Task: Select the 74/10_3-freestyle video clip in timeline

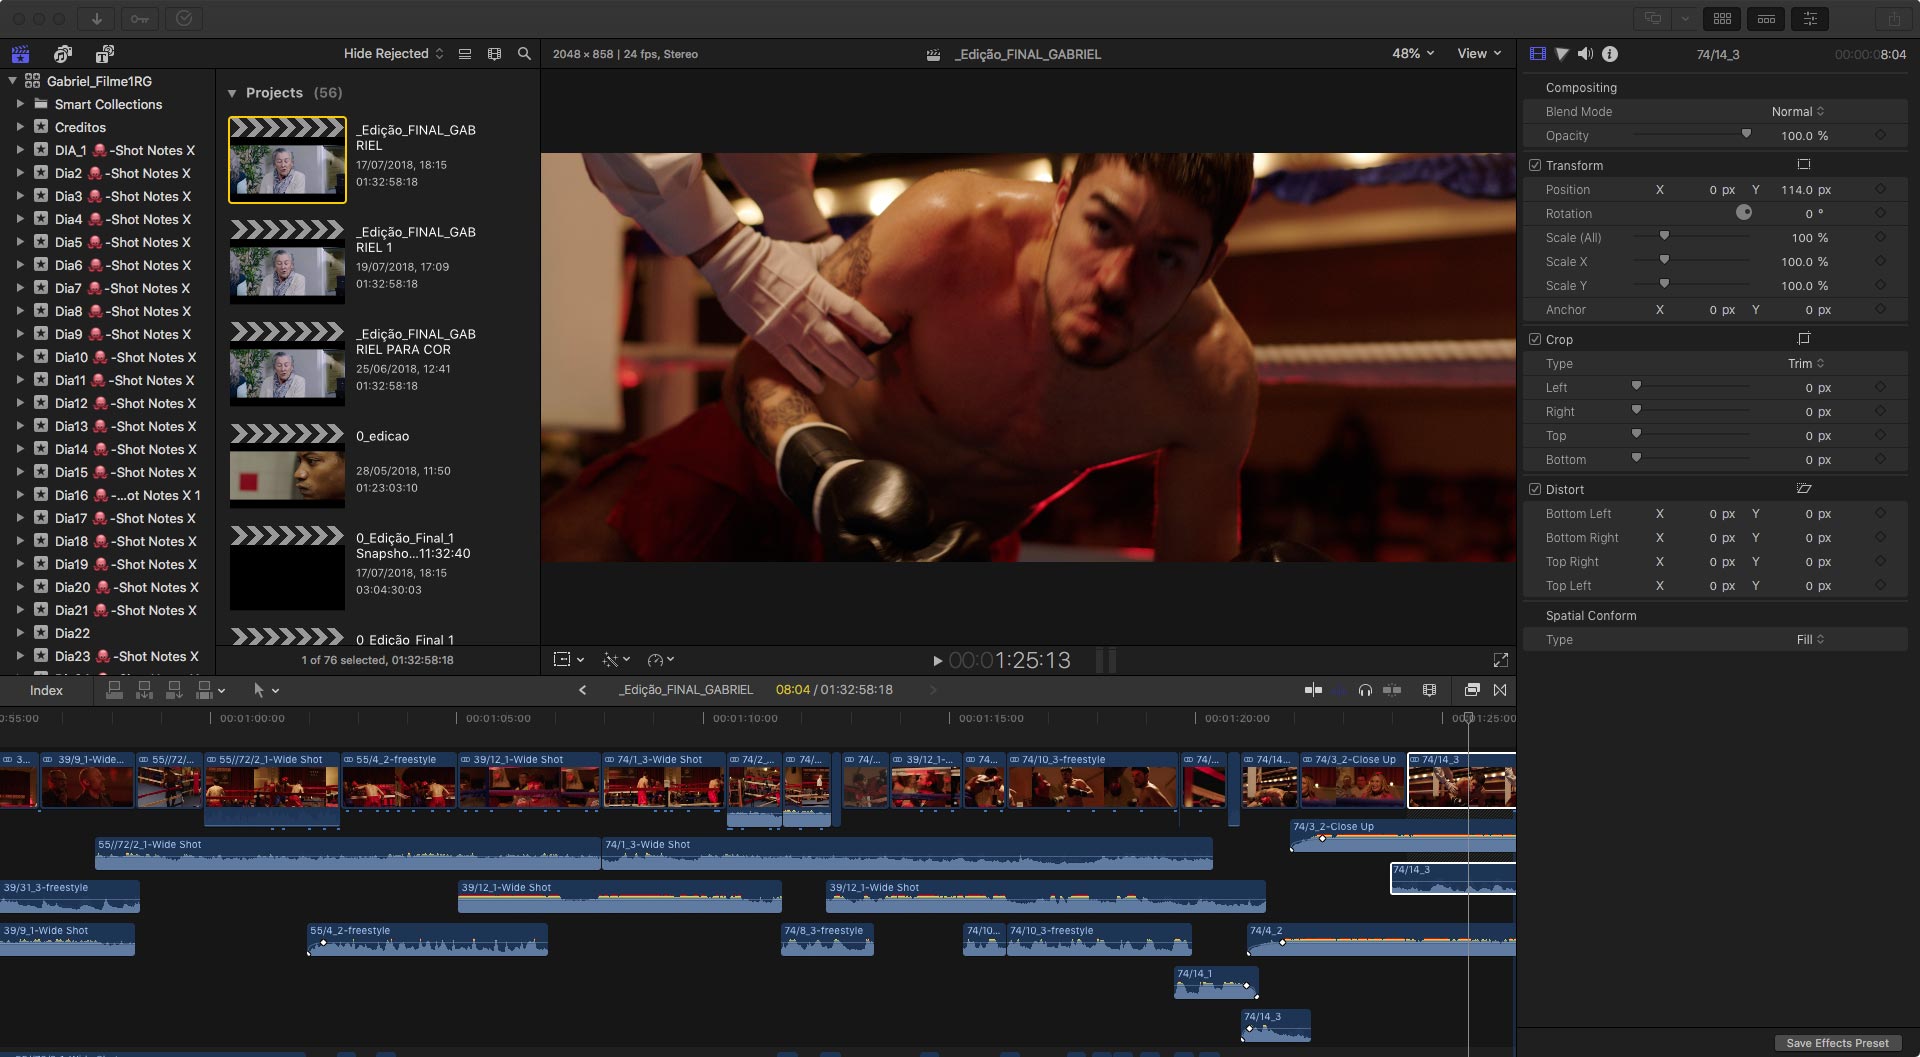Action: (1094, 781)
